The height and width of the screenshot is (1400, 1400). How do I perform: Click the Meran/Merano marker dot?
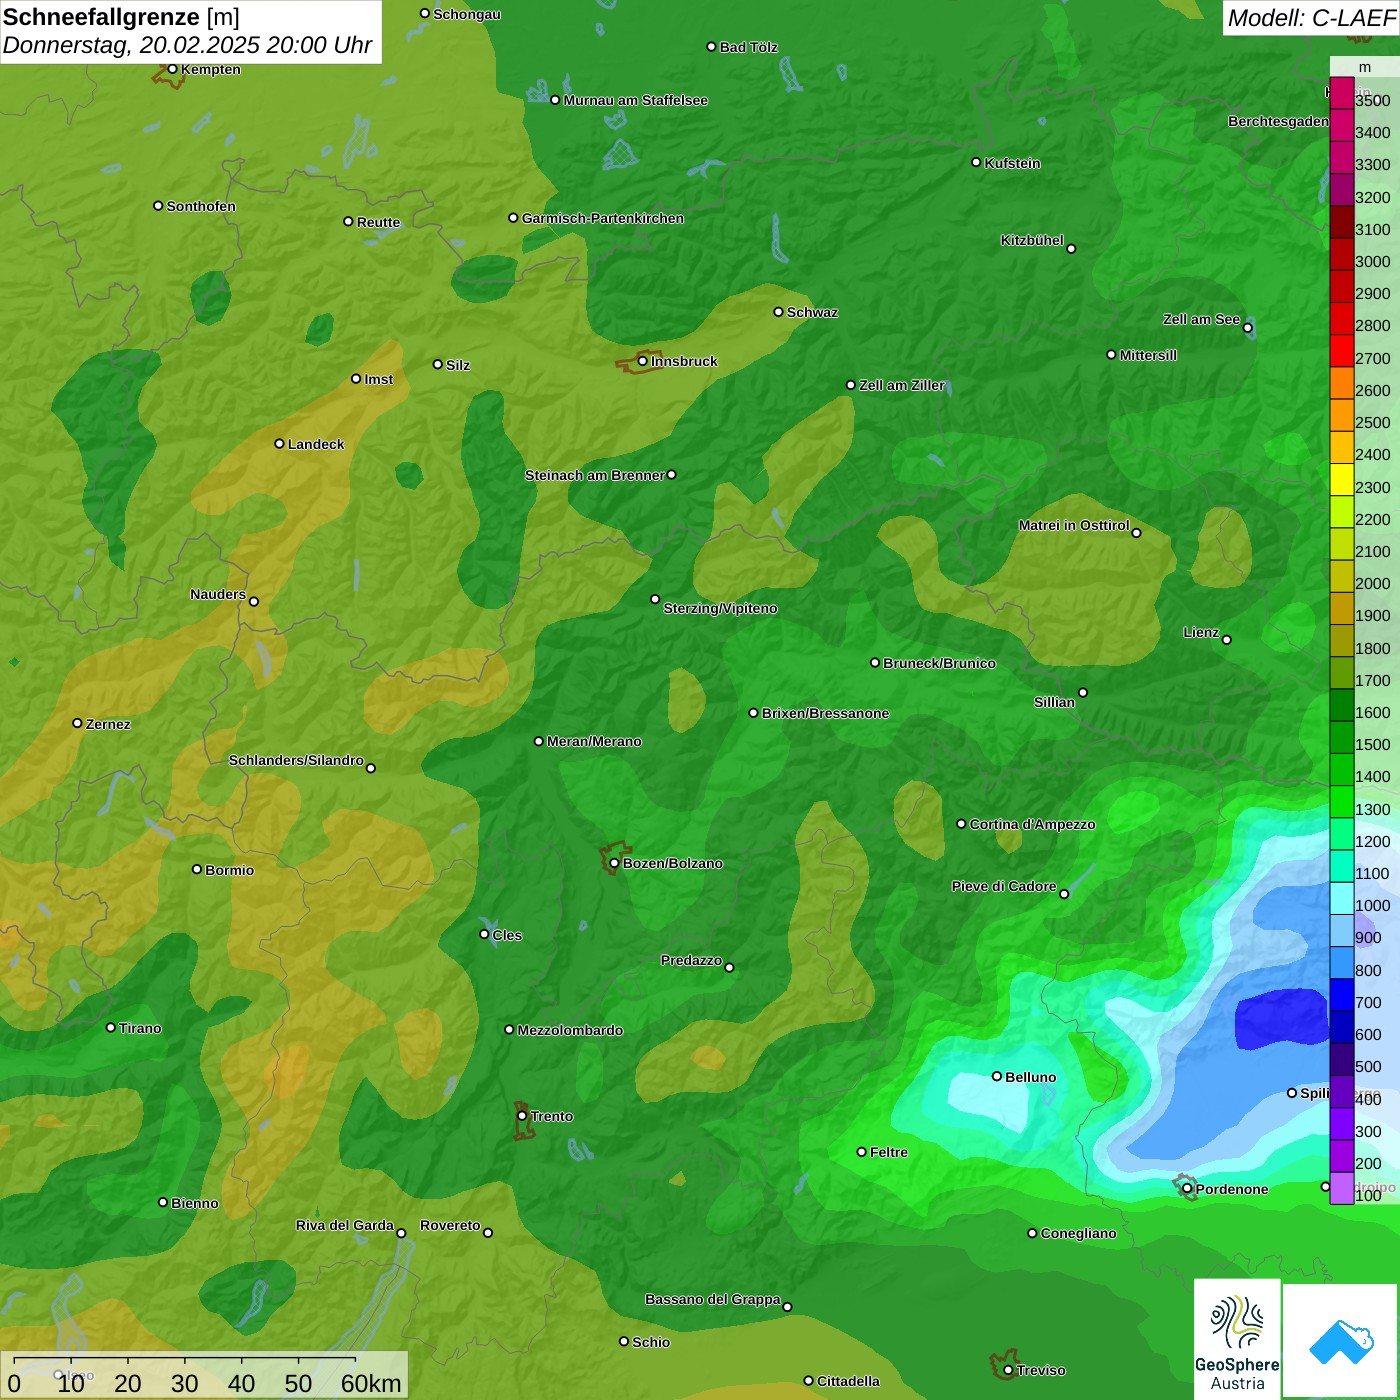(x=538, y=741)
